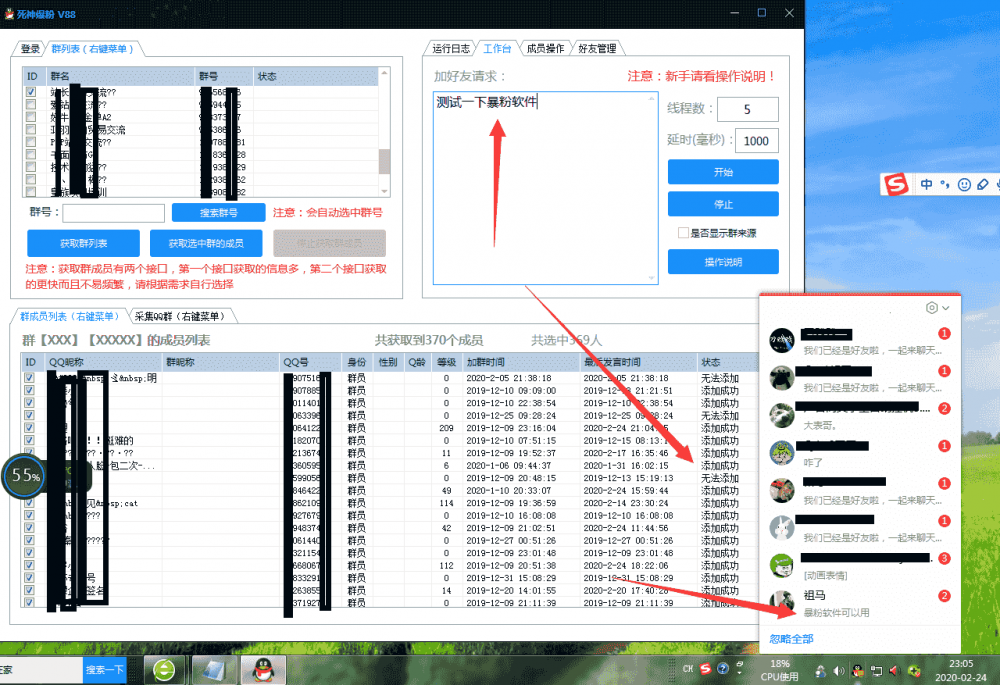Screen dimensions: 1000x685
Task: Select the 群成员列表（右键菜单）tab
Action: click(x=70, y=316)
